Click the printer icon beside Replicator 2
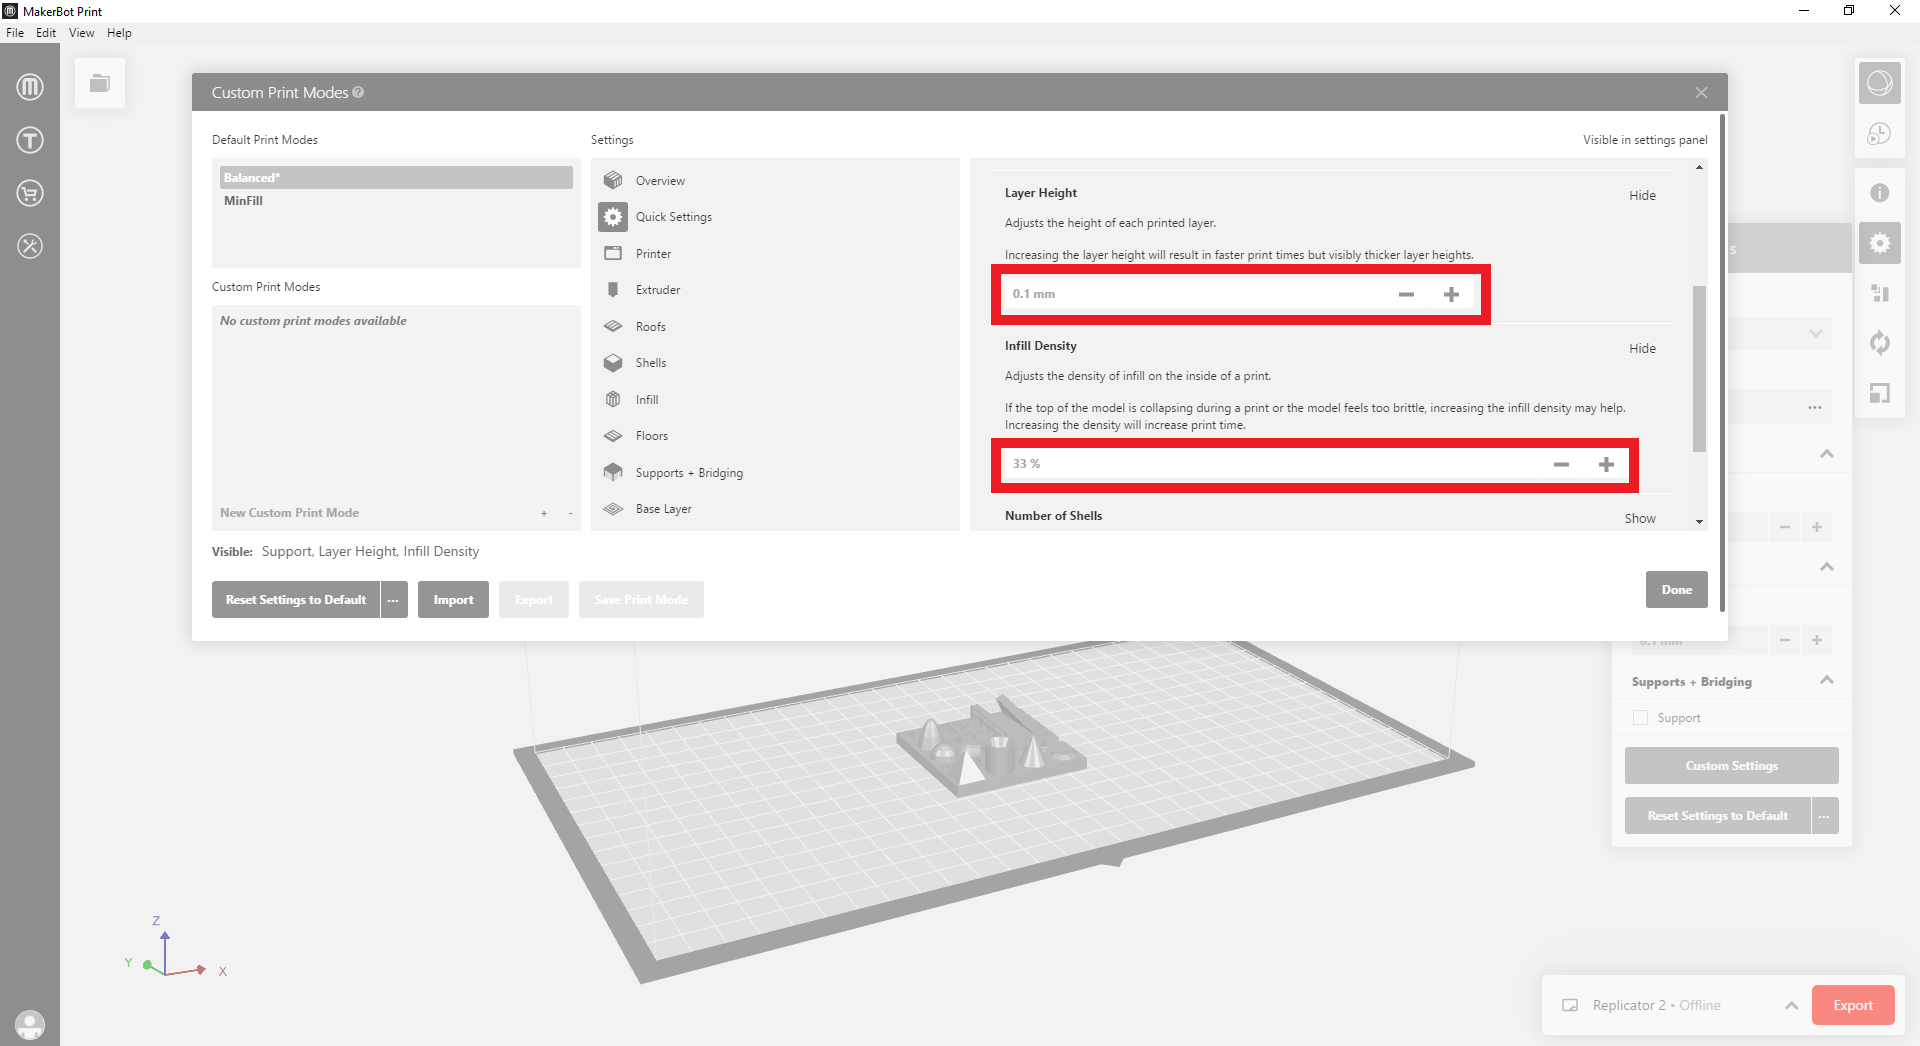This screenshot has height=1046, width=1920. click(1570, 1005)
